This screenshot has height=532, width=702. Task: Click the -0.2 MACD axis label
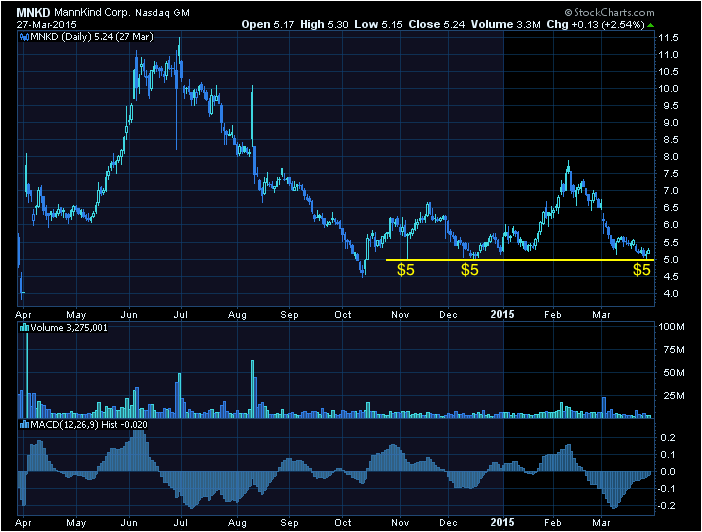coord(666,506)
